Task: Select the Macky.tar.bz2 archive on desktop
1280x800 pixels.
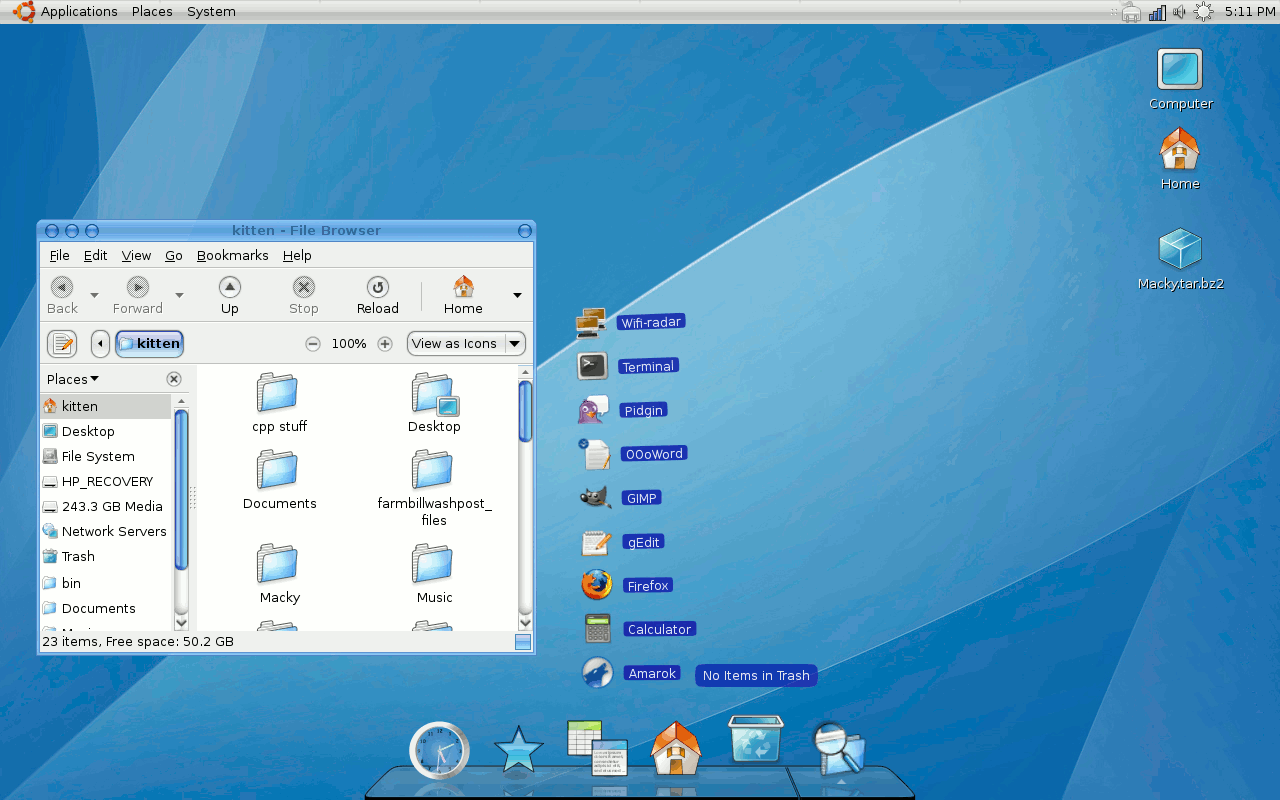Action: pyautogui.click(x=1180, y=249)
